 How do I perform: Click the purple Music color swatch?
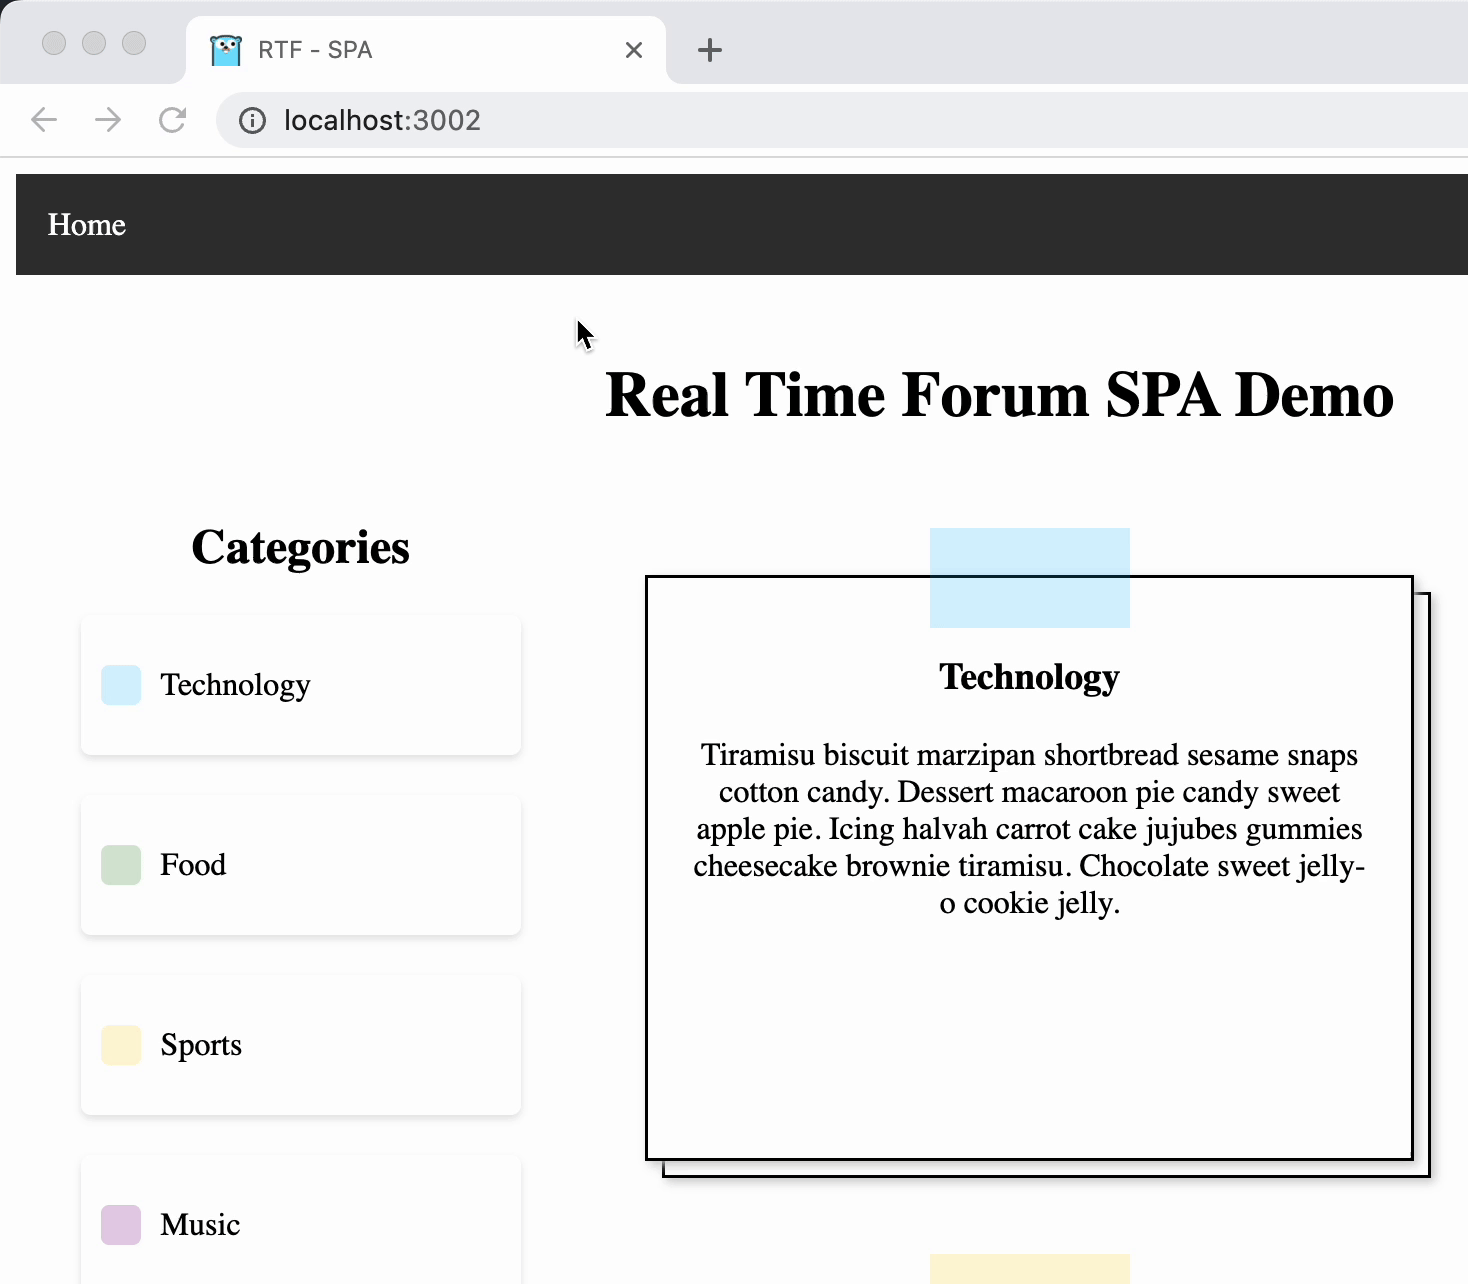coord(121,1225)
